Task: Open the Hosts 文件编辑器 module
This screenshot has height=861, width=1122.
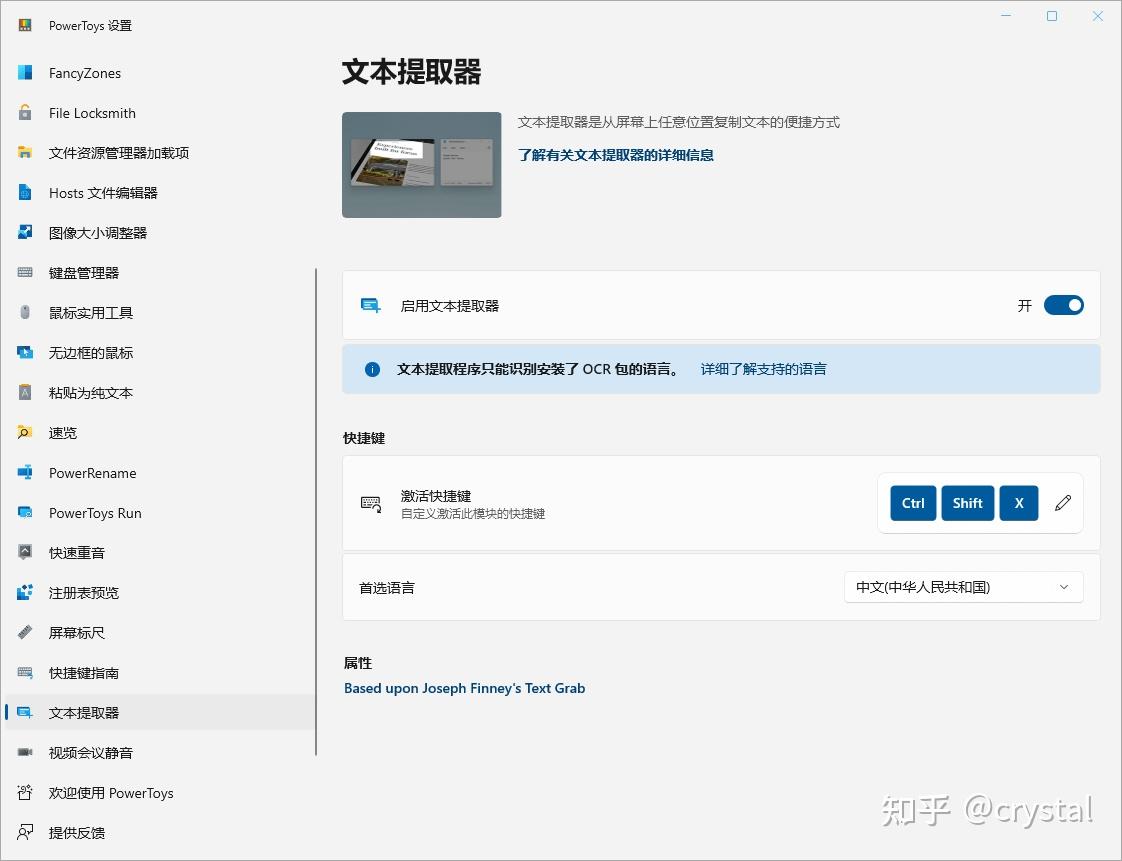Action: (102, 192)
